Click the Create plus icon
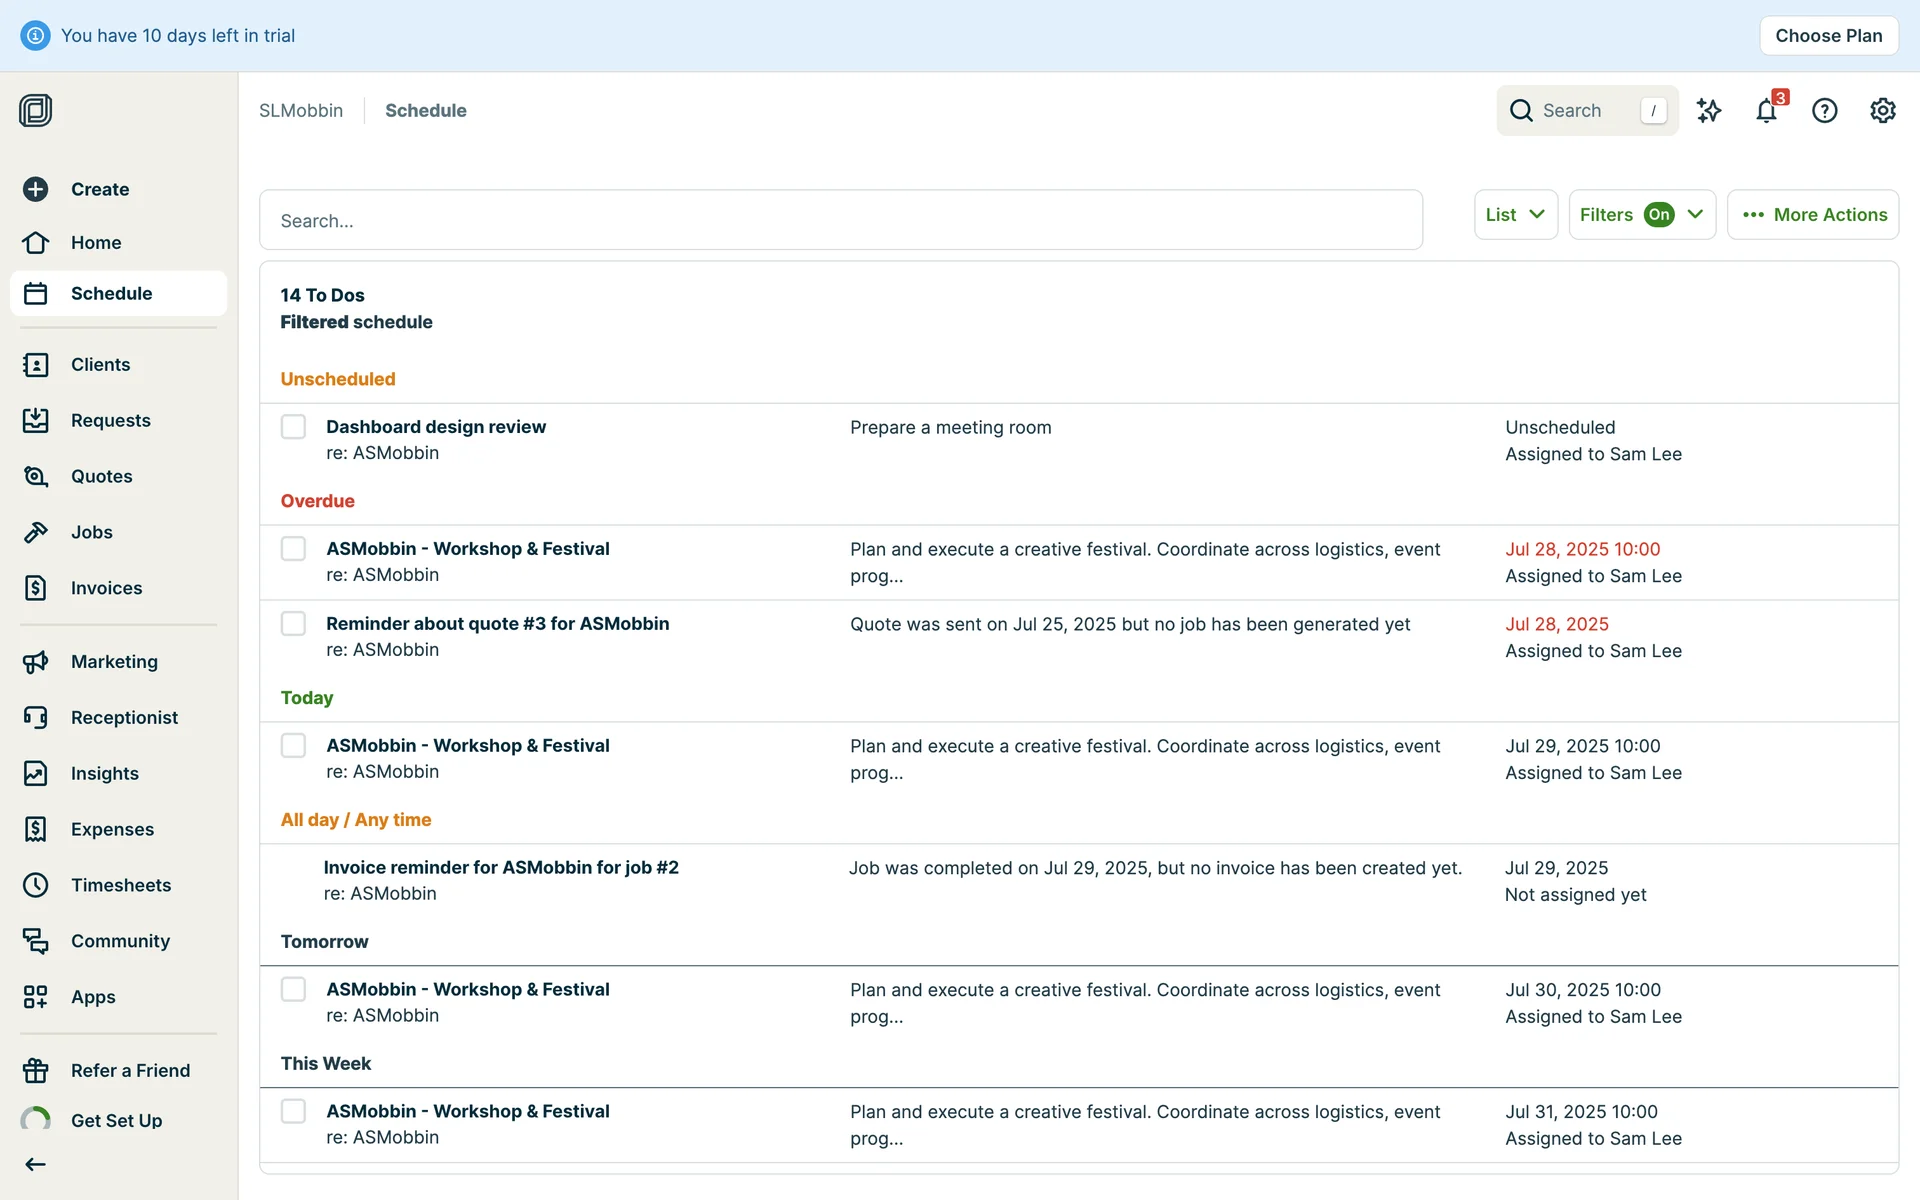 (x=36, y=189)
